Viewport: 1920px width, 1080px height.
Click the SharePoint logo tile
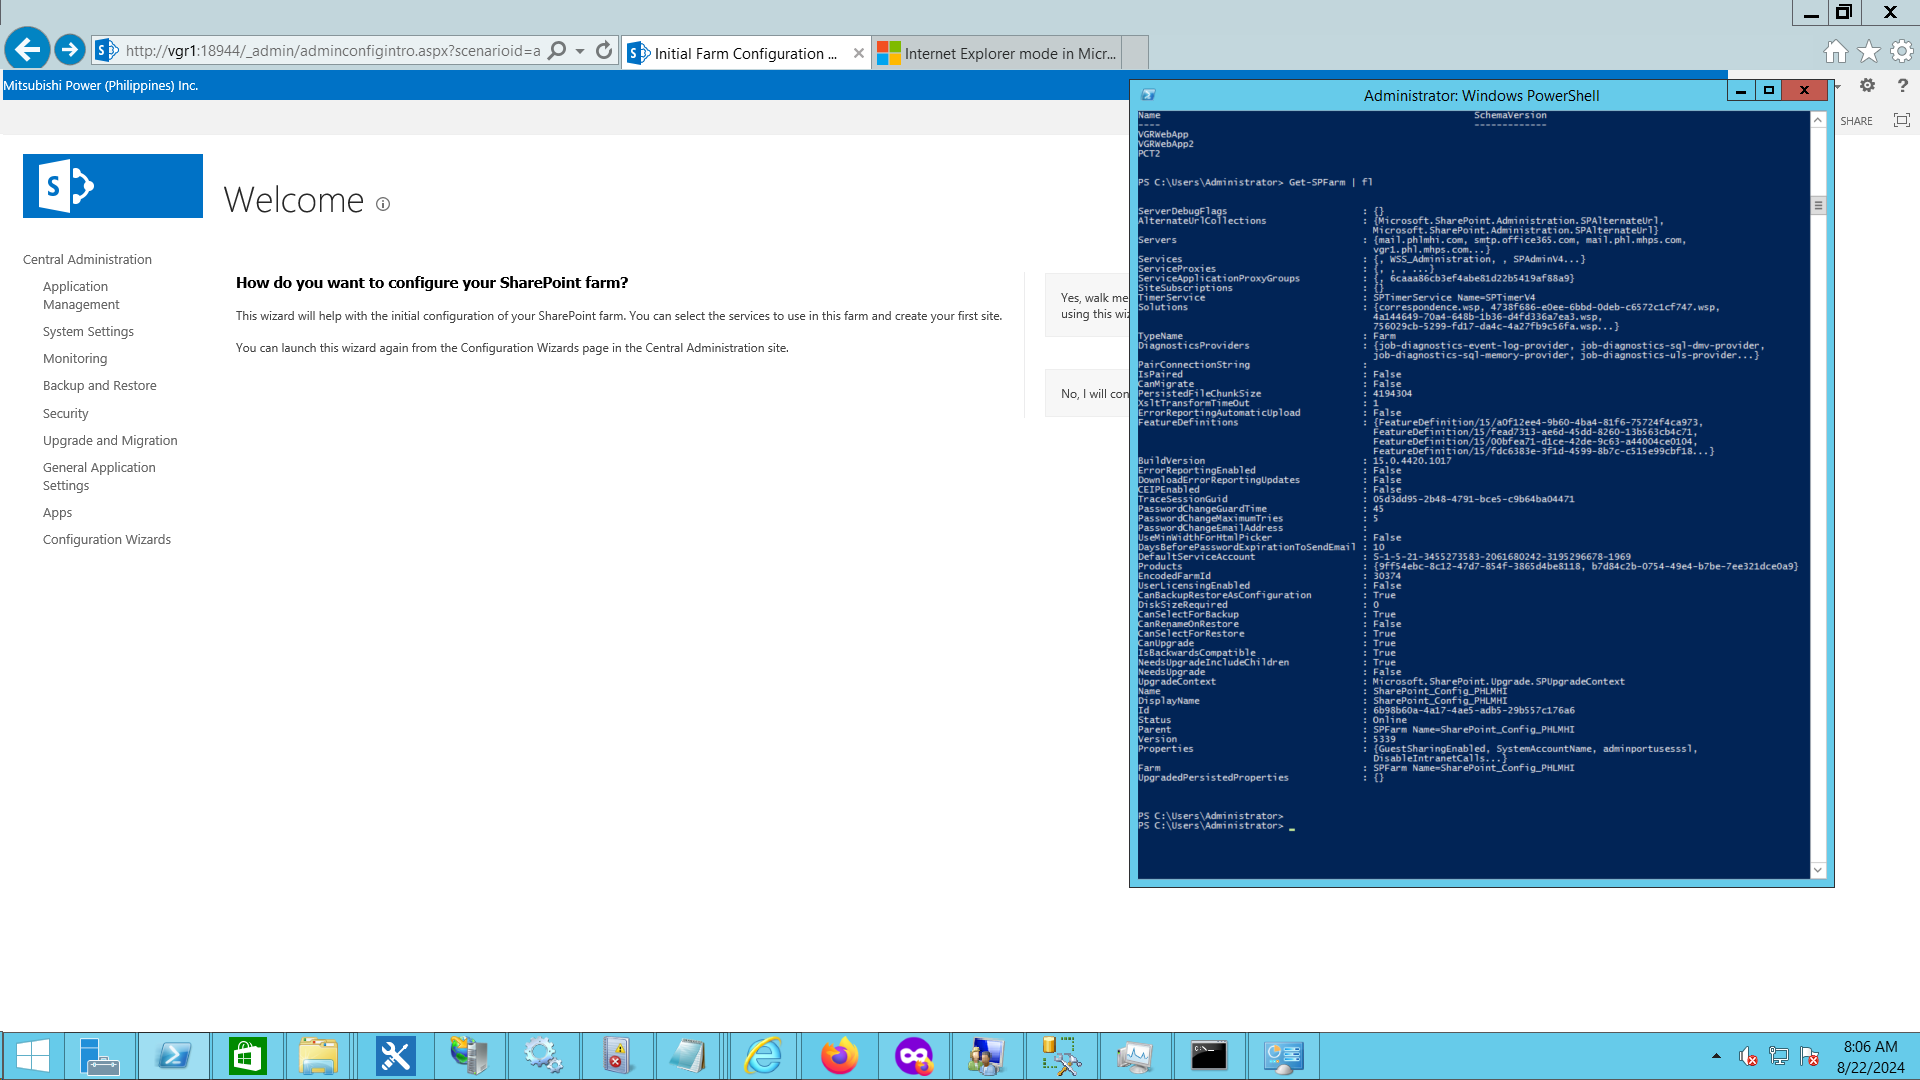click(x=113, y=186)
